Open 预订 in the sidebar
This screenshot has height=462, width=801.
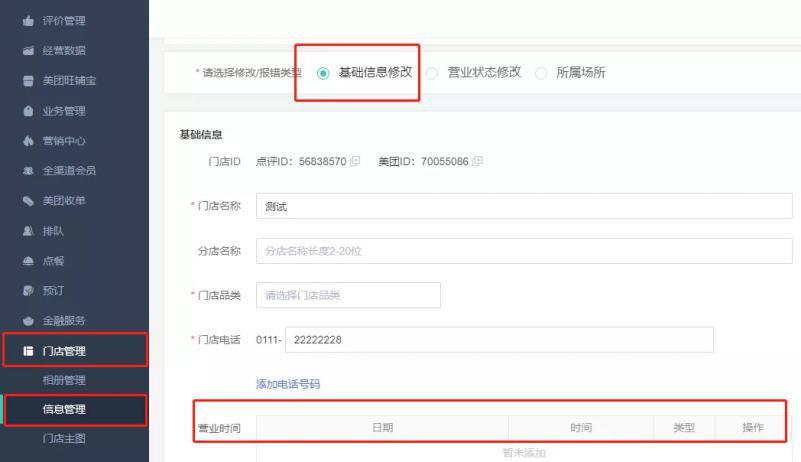pyautogui.click(x=53, y=291)
